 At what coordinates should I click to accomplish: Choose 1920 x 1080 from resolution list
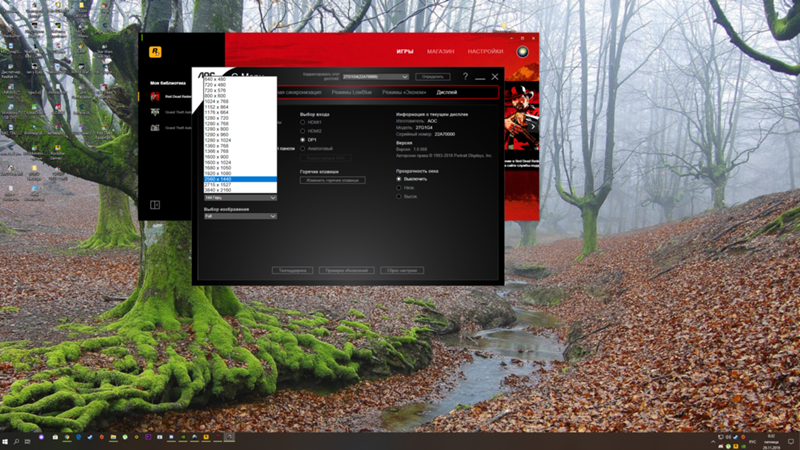click(240, 173)
